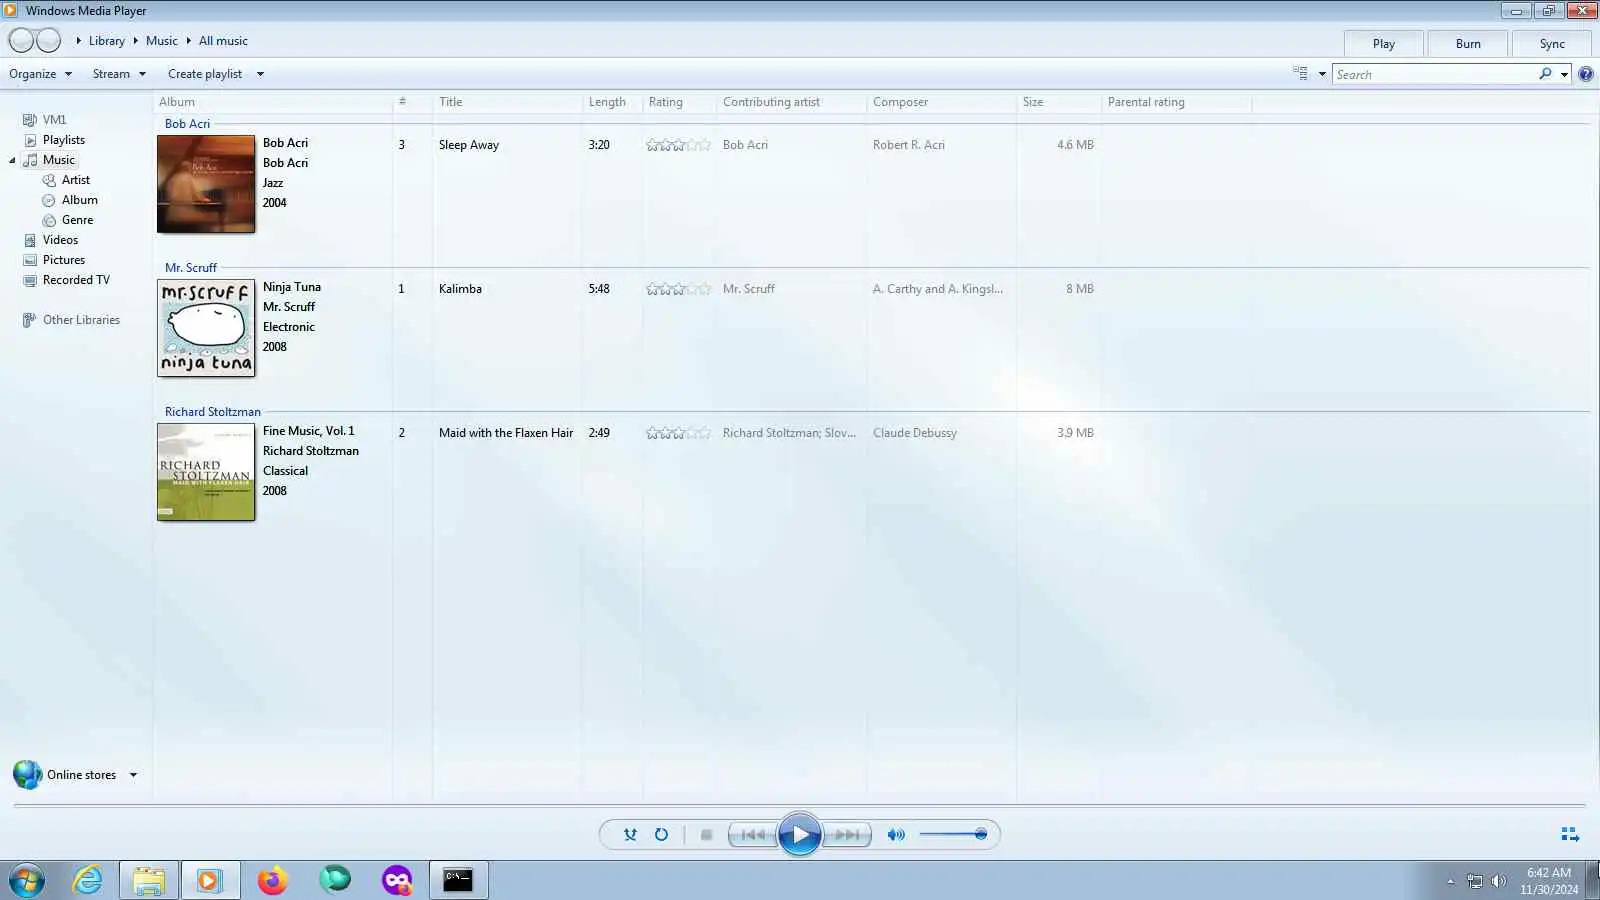Mute the volume speaker icon
Viewport: 1600px width, 900px height.
pyautogui.click(x=896, y=834)
